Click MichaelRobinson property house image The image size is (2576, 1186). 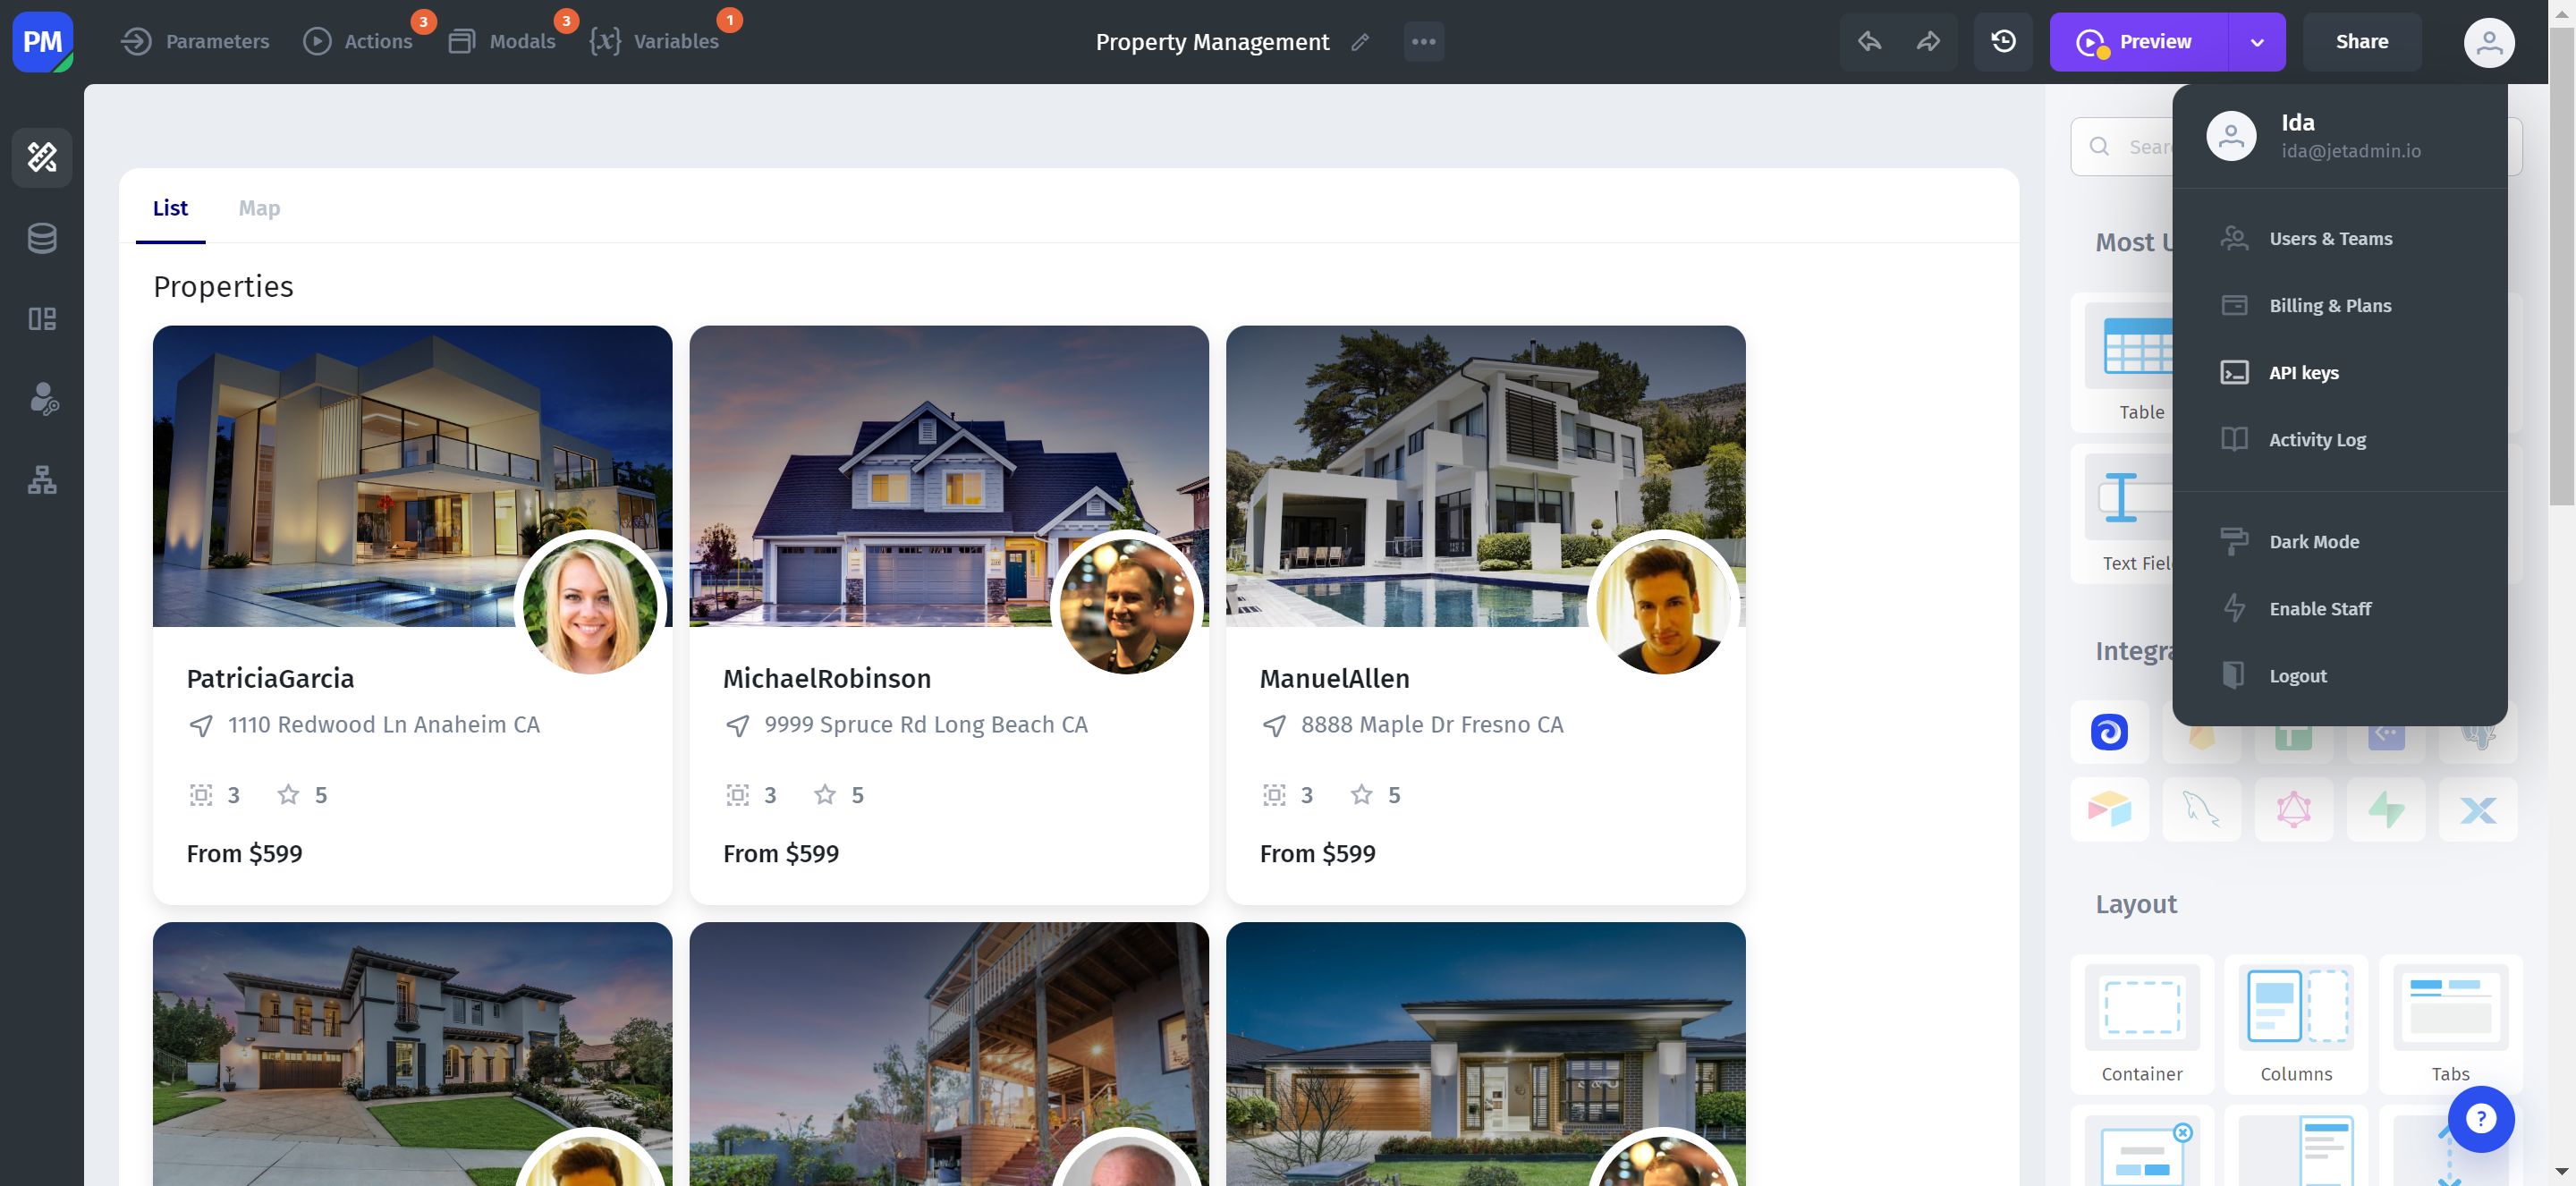click(948, 476)
